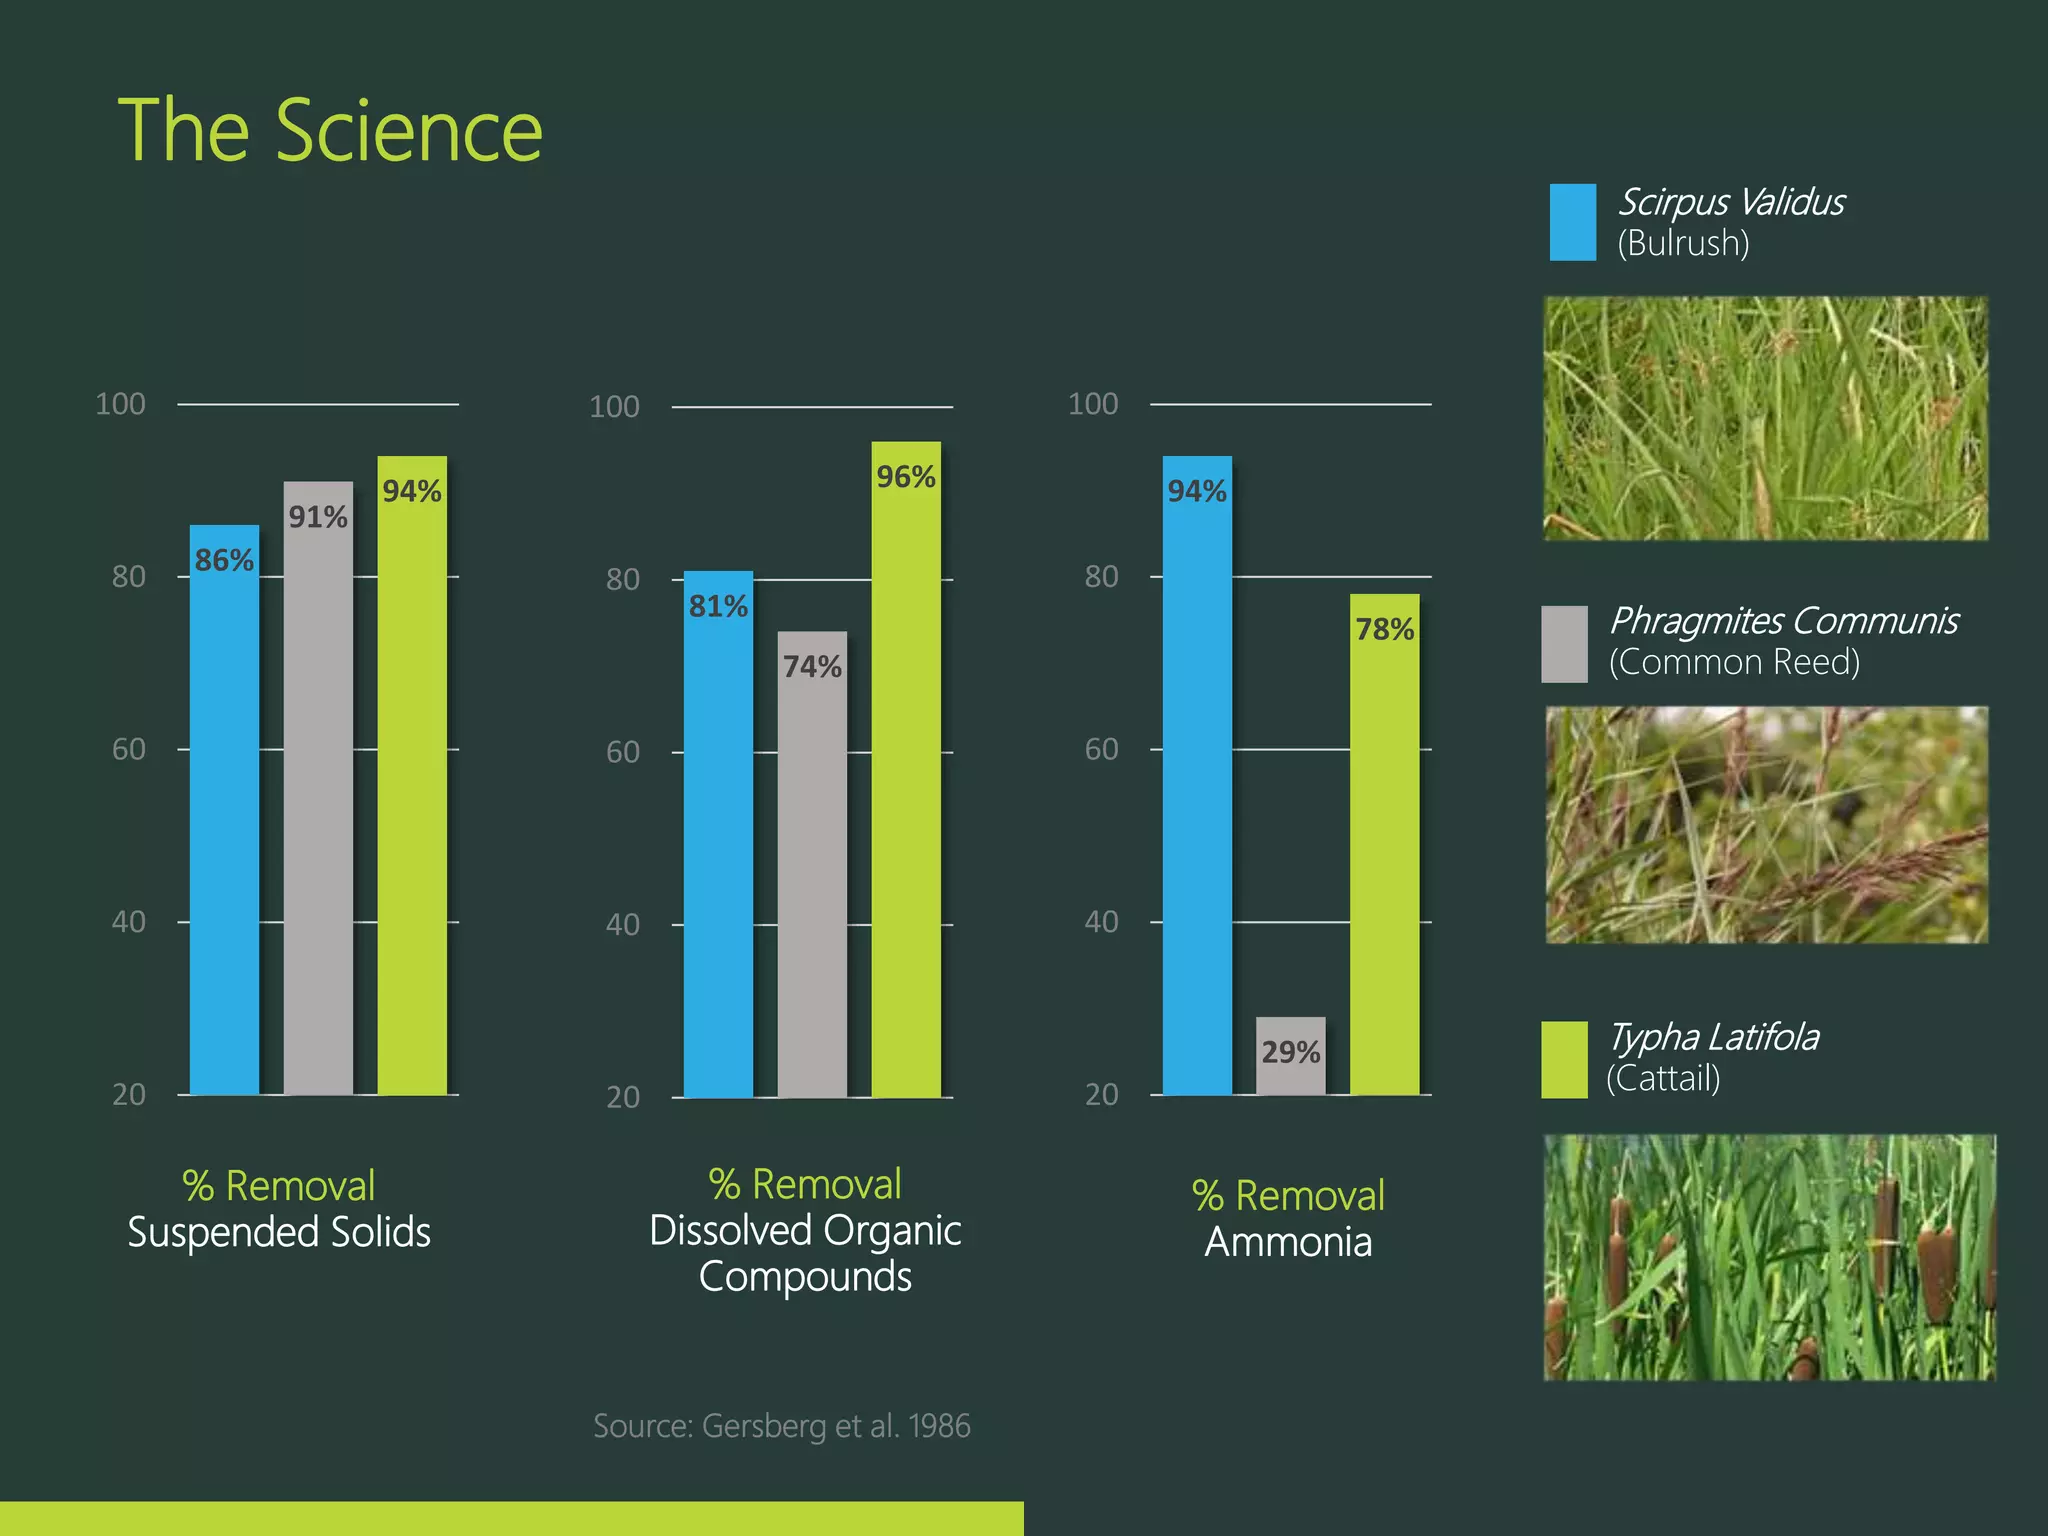
Task: Select the Common Reed photo
Action: [x=1766, y=824]
